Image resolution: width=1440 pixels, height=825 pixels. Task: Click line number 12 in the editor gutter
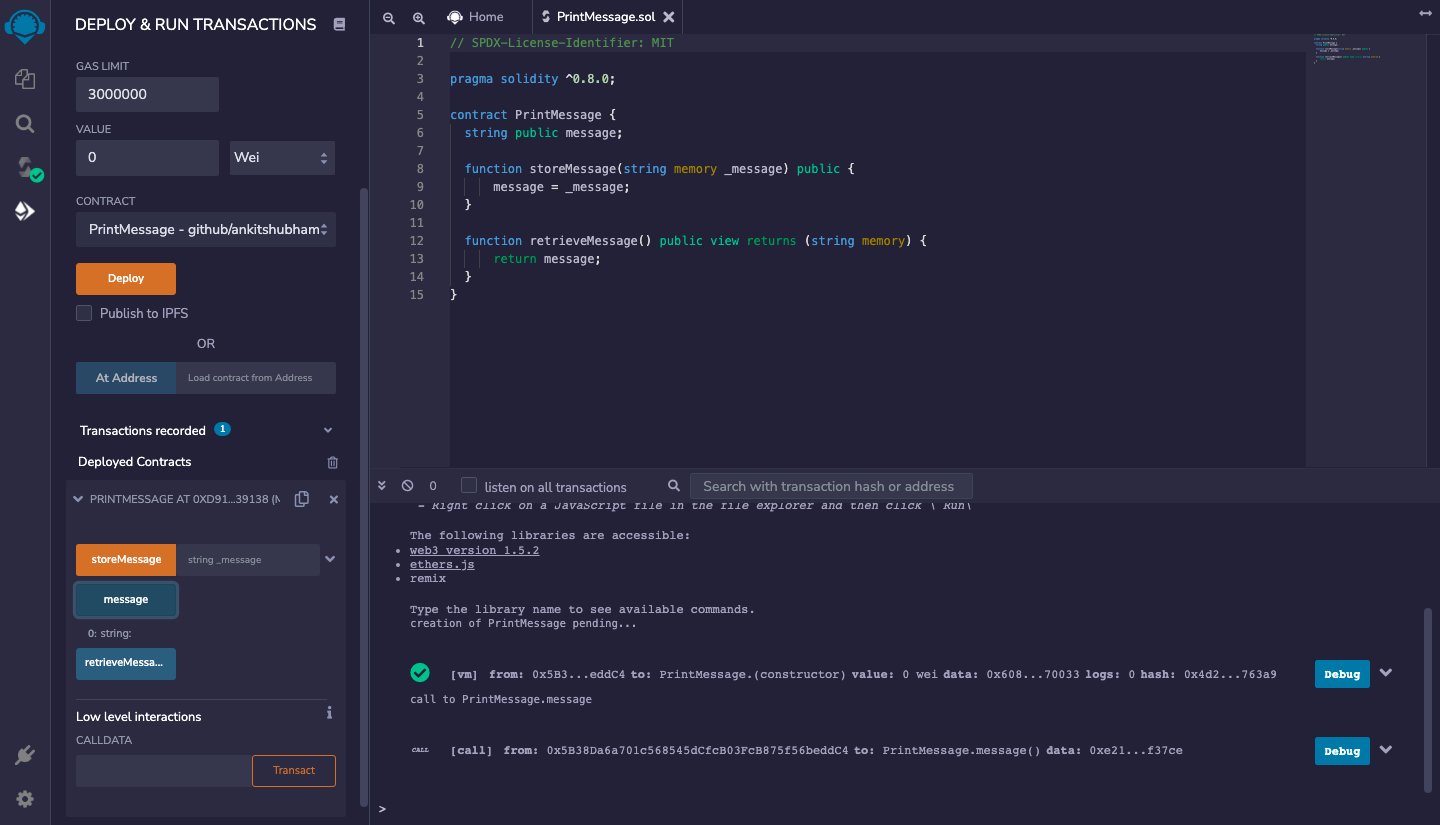(x=417, y=241)
